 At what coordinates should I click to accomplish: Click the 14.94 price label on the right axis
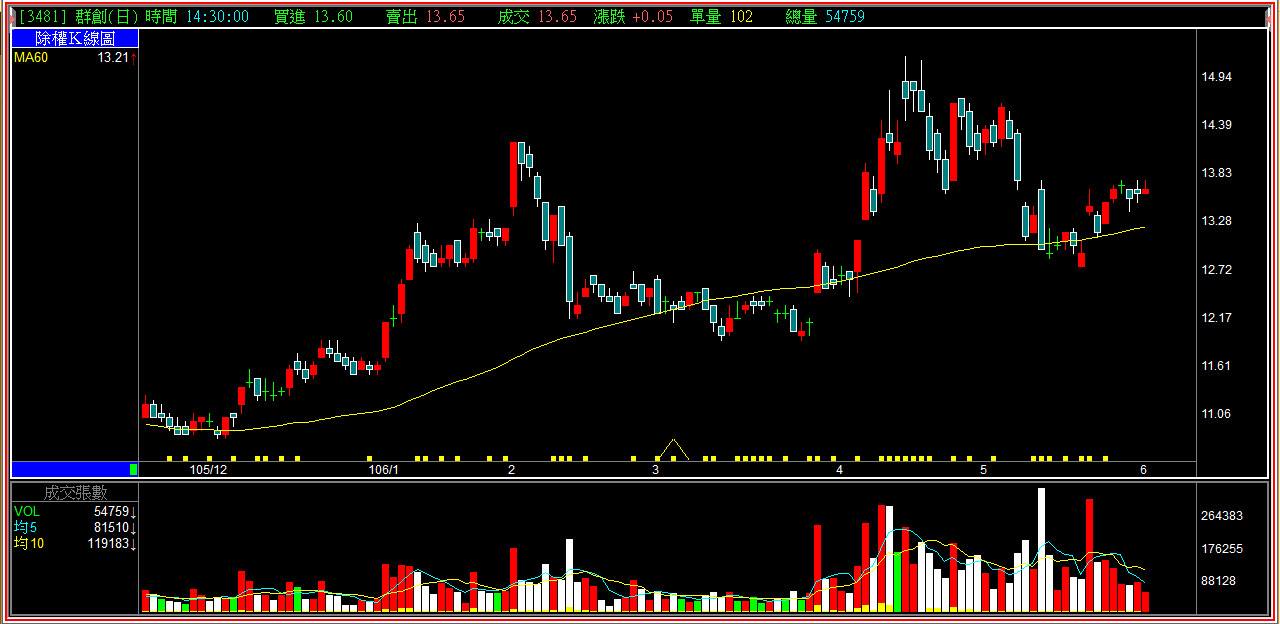[1217, 77]
